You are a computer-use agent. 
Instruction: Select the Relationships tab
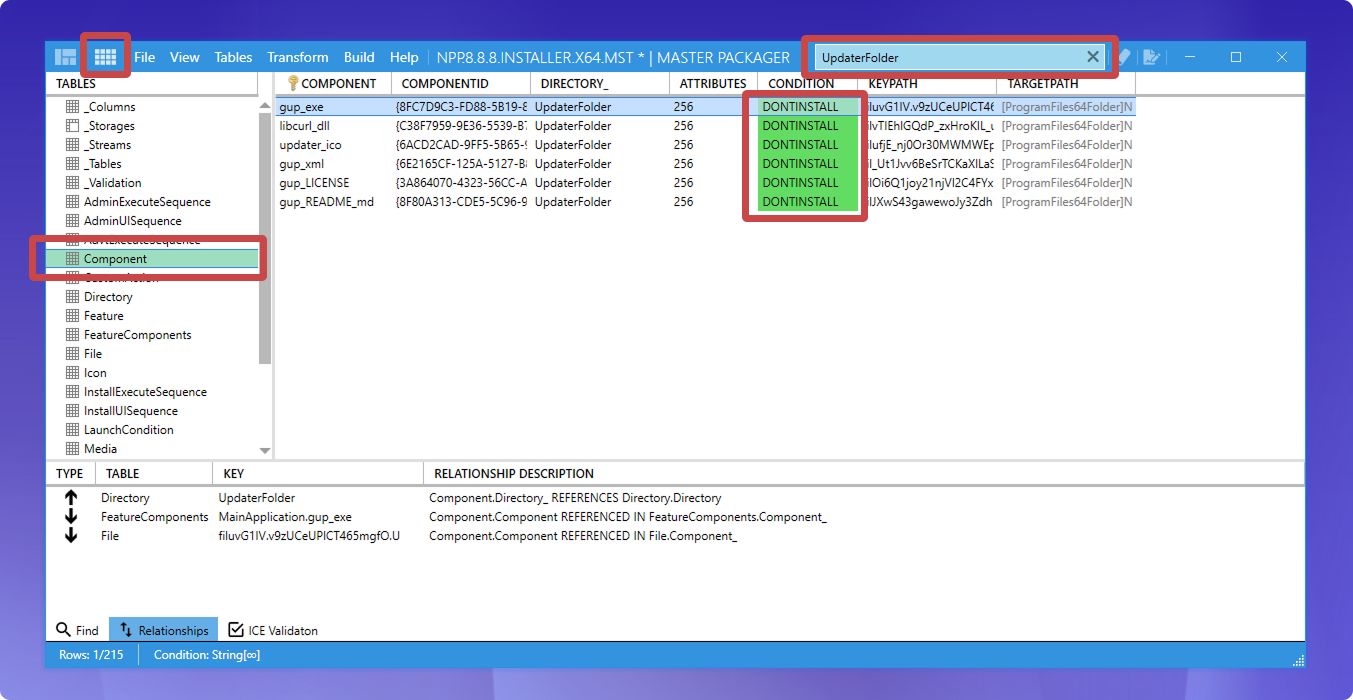point(163,630)
